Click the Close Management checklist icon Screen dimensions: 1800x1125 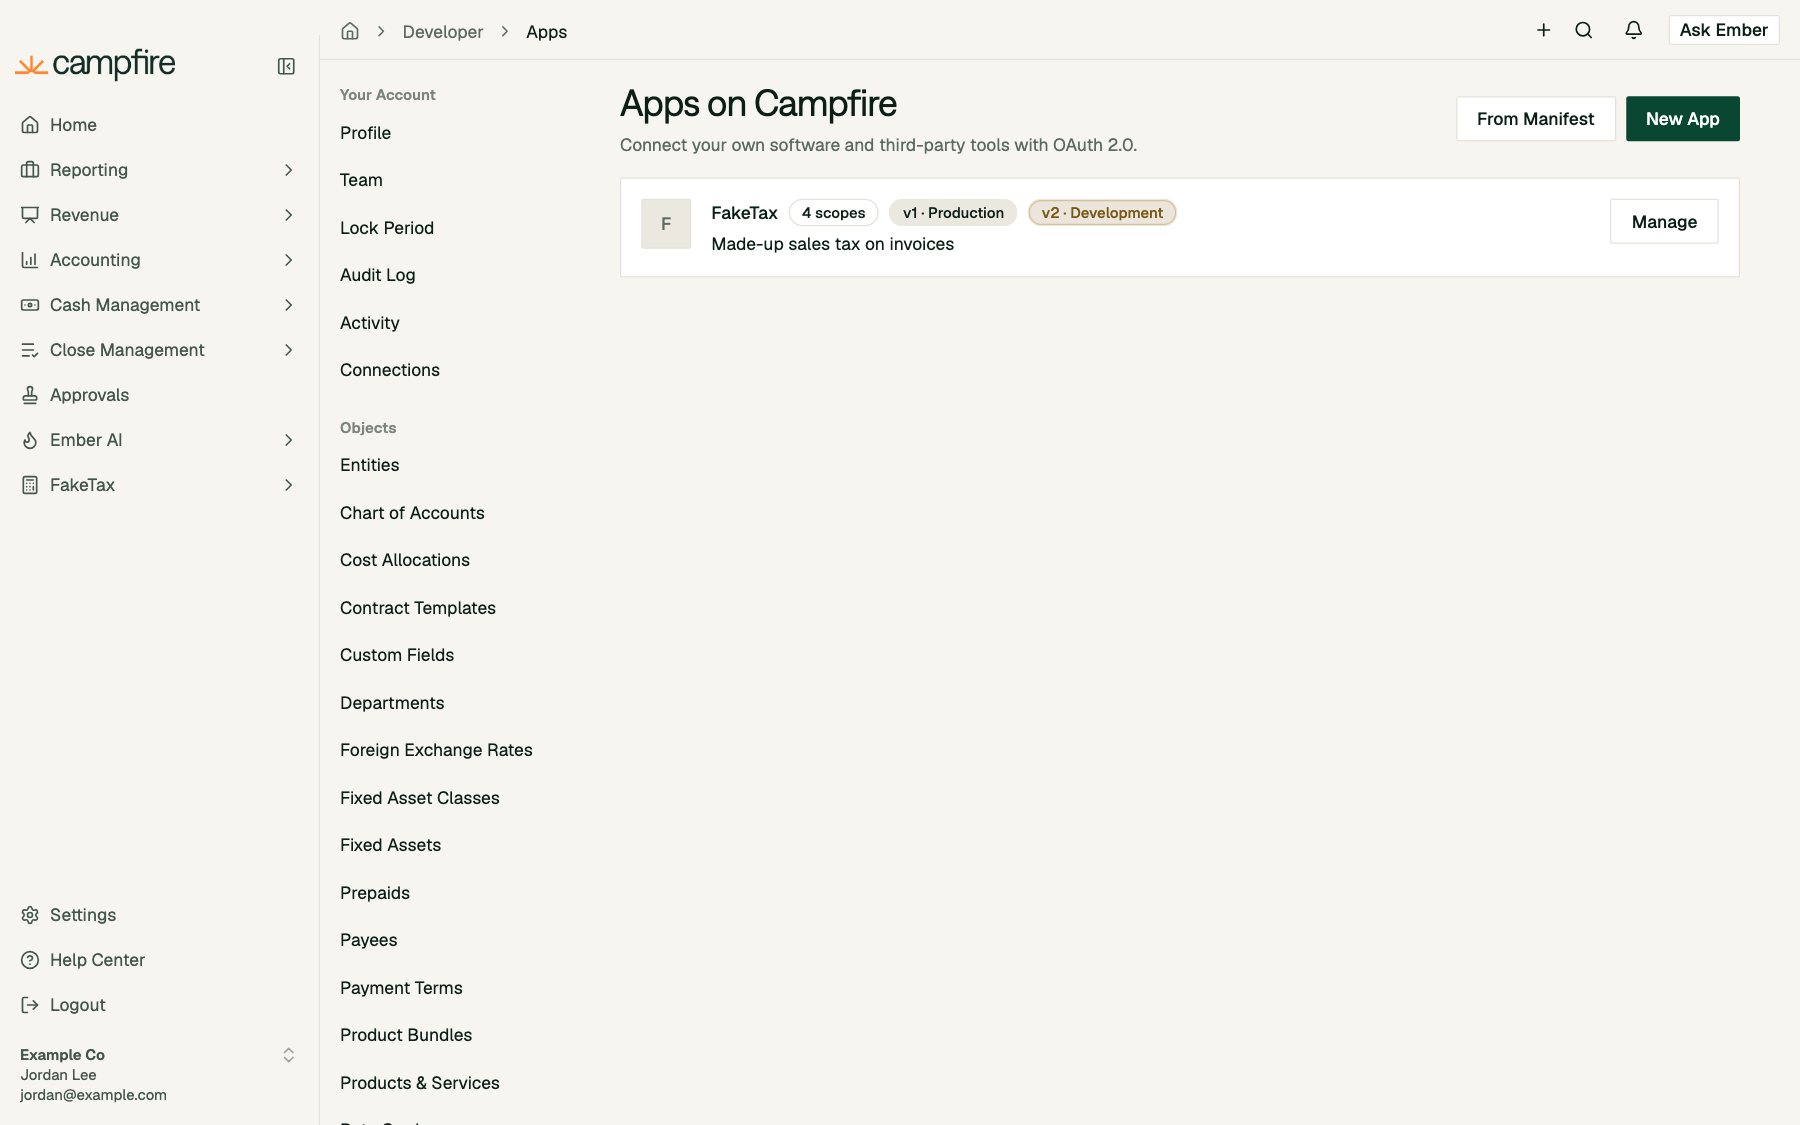click(30, 350)
